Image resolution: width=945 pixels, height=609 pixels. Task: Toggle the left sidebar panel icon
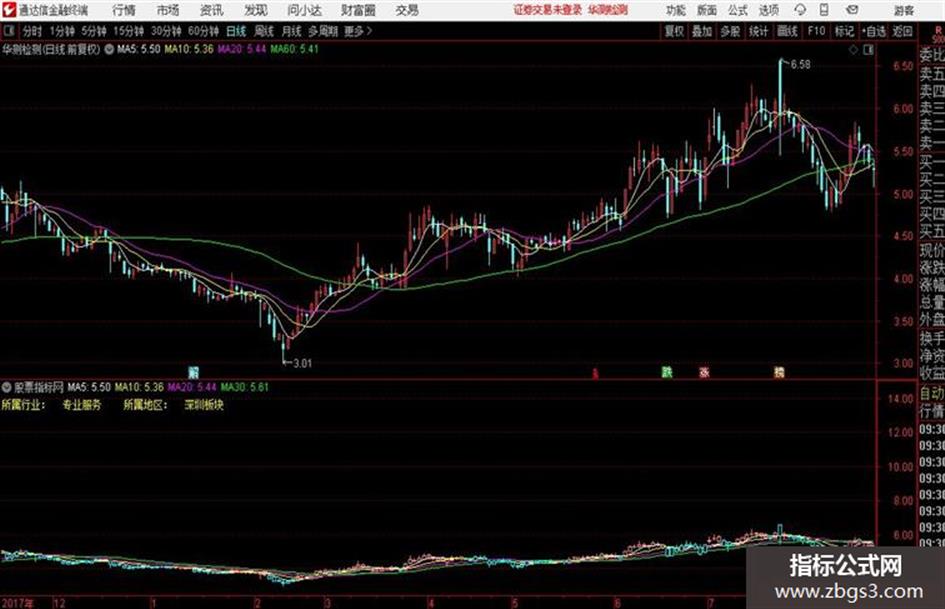click(x=9, y=31)
